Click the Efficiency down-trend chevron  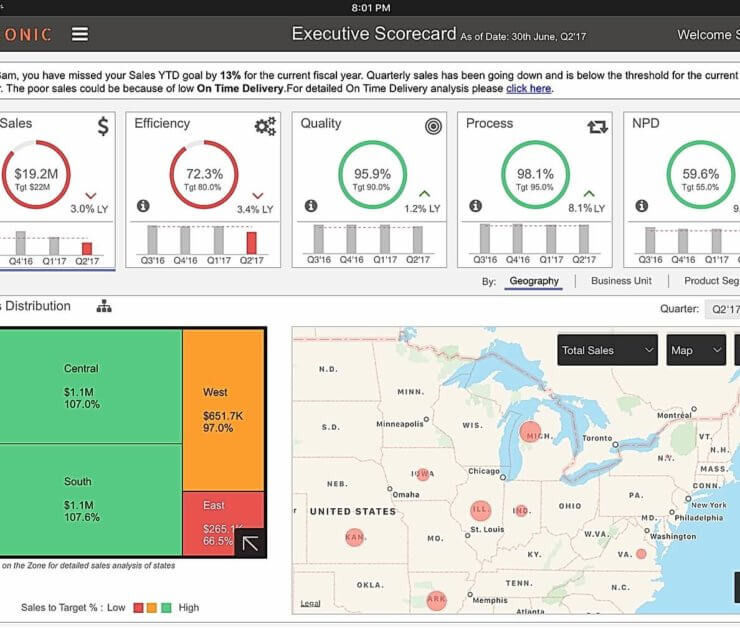(x=258, y=195)
